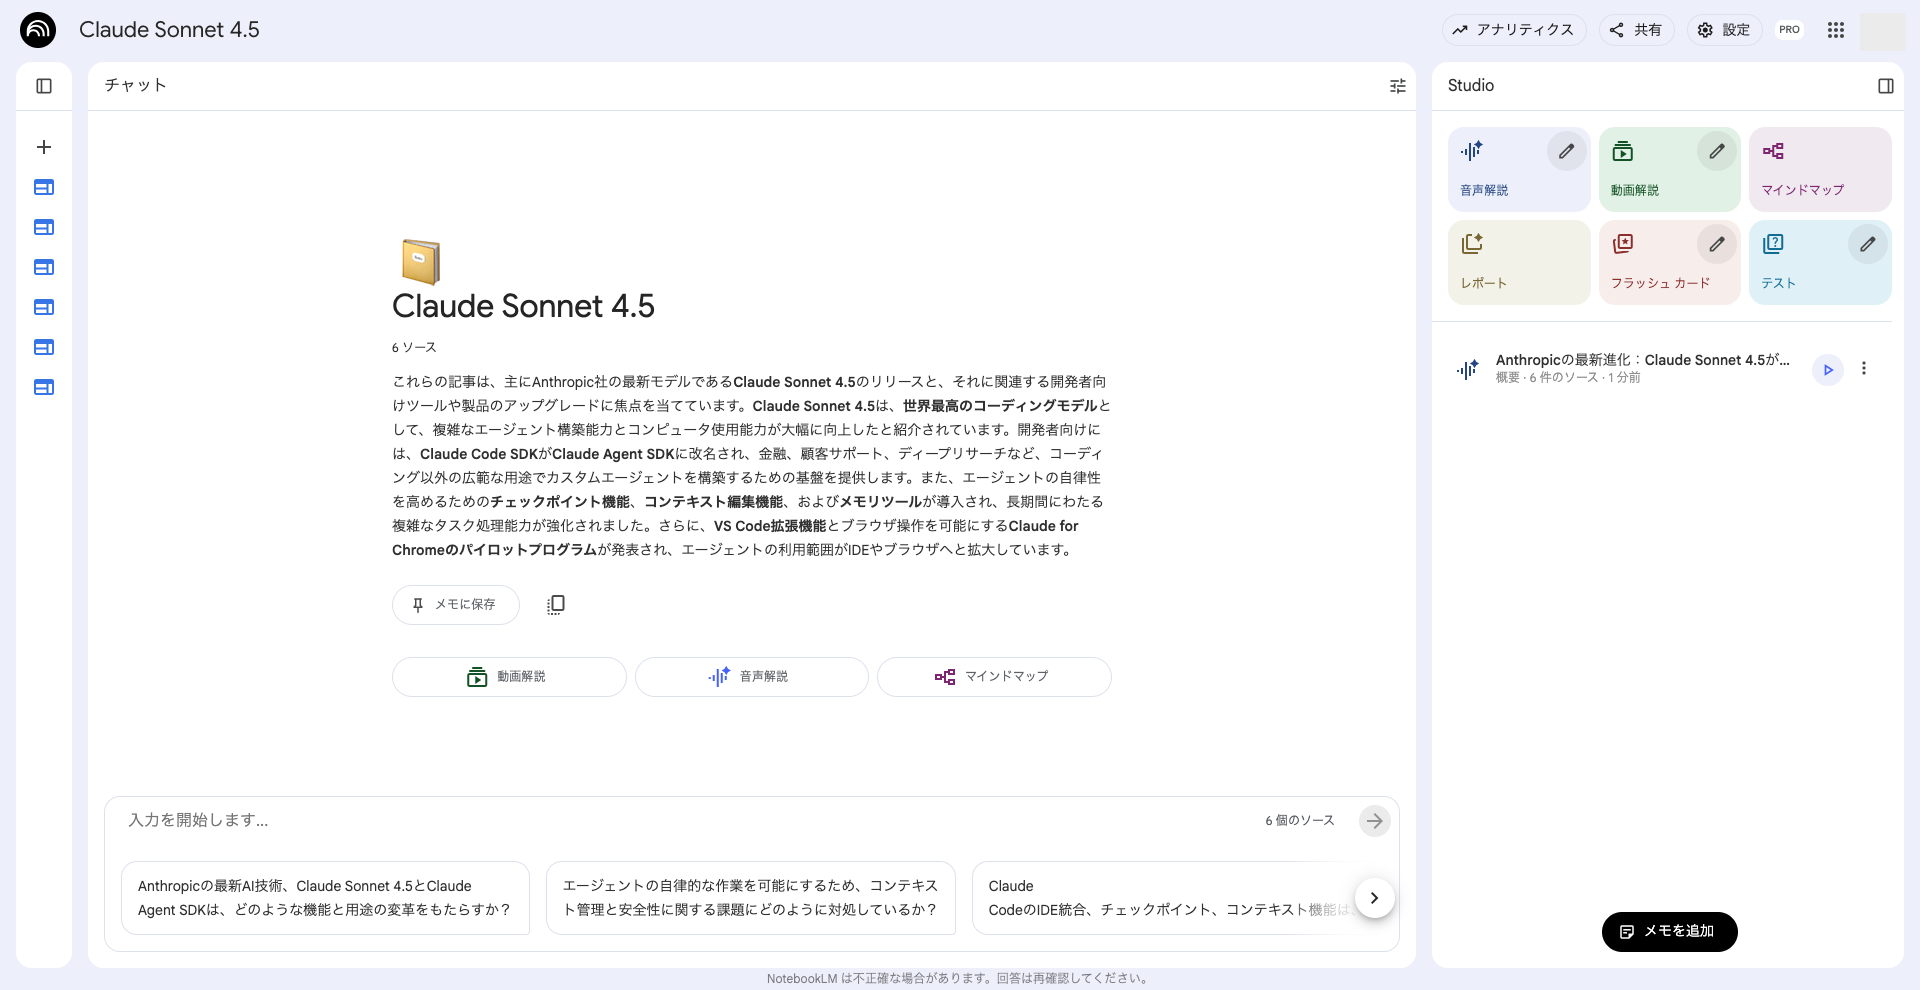Edit the テスト card via pencil icon
The width and height of the screenshot is (1920, 990).
click(1867, 244)
